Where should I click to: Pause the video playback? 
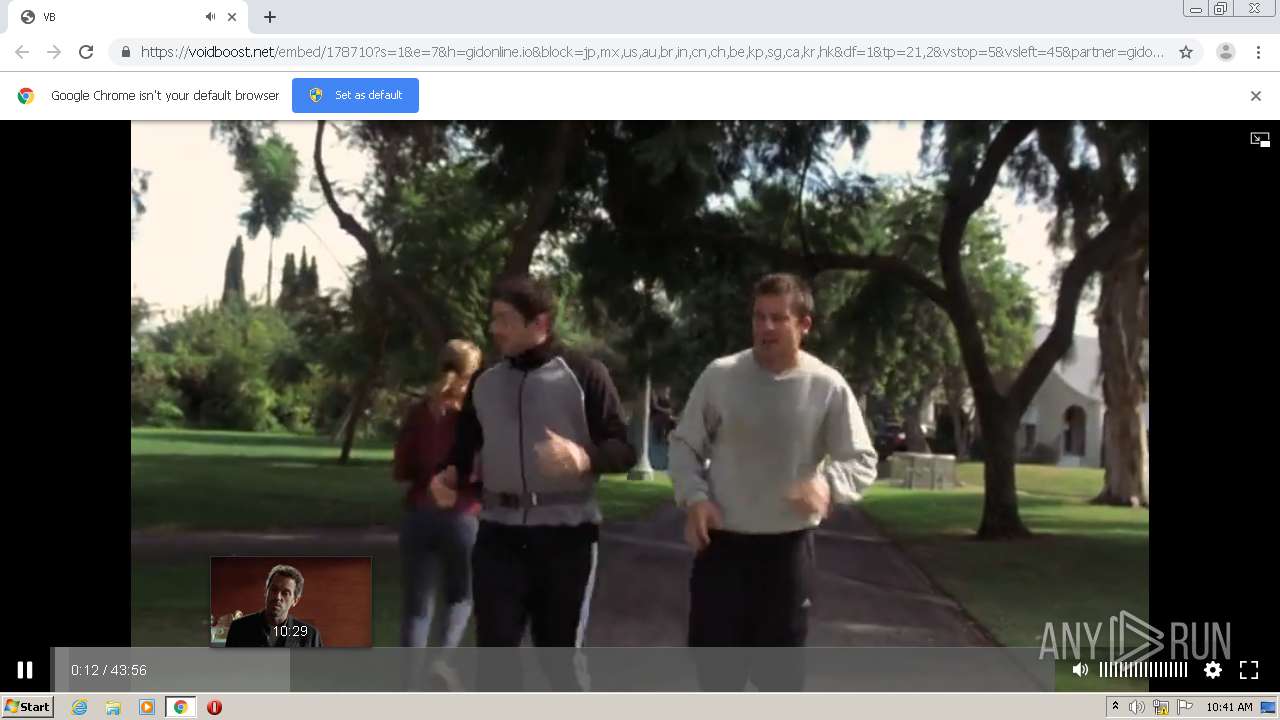pyautogui.click(x=25, y=670)
